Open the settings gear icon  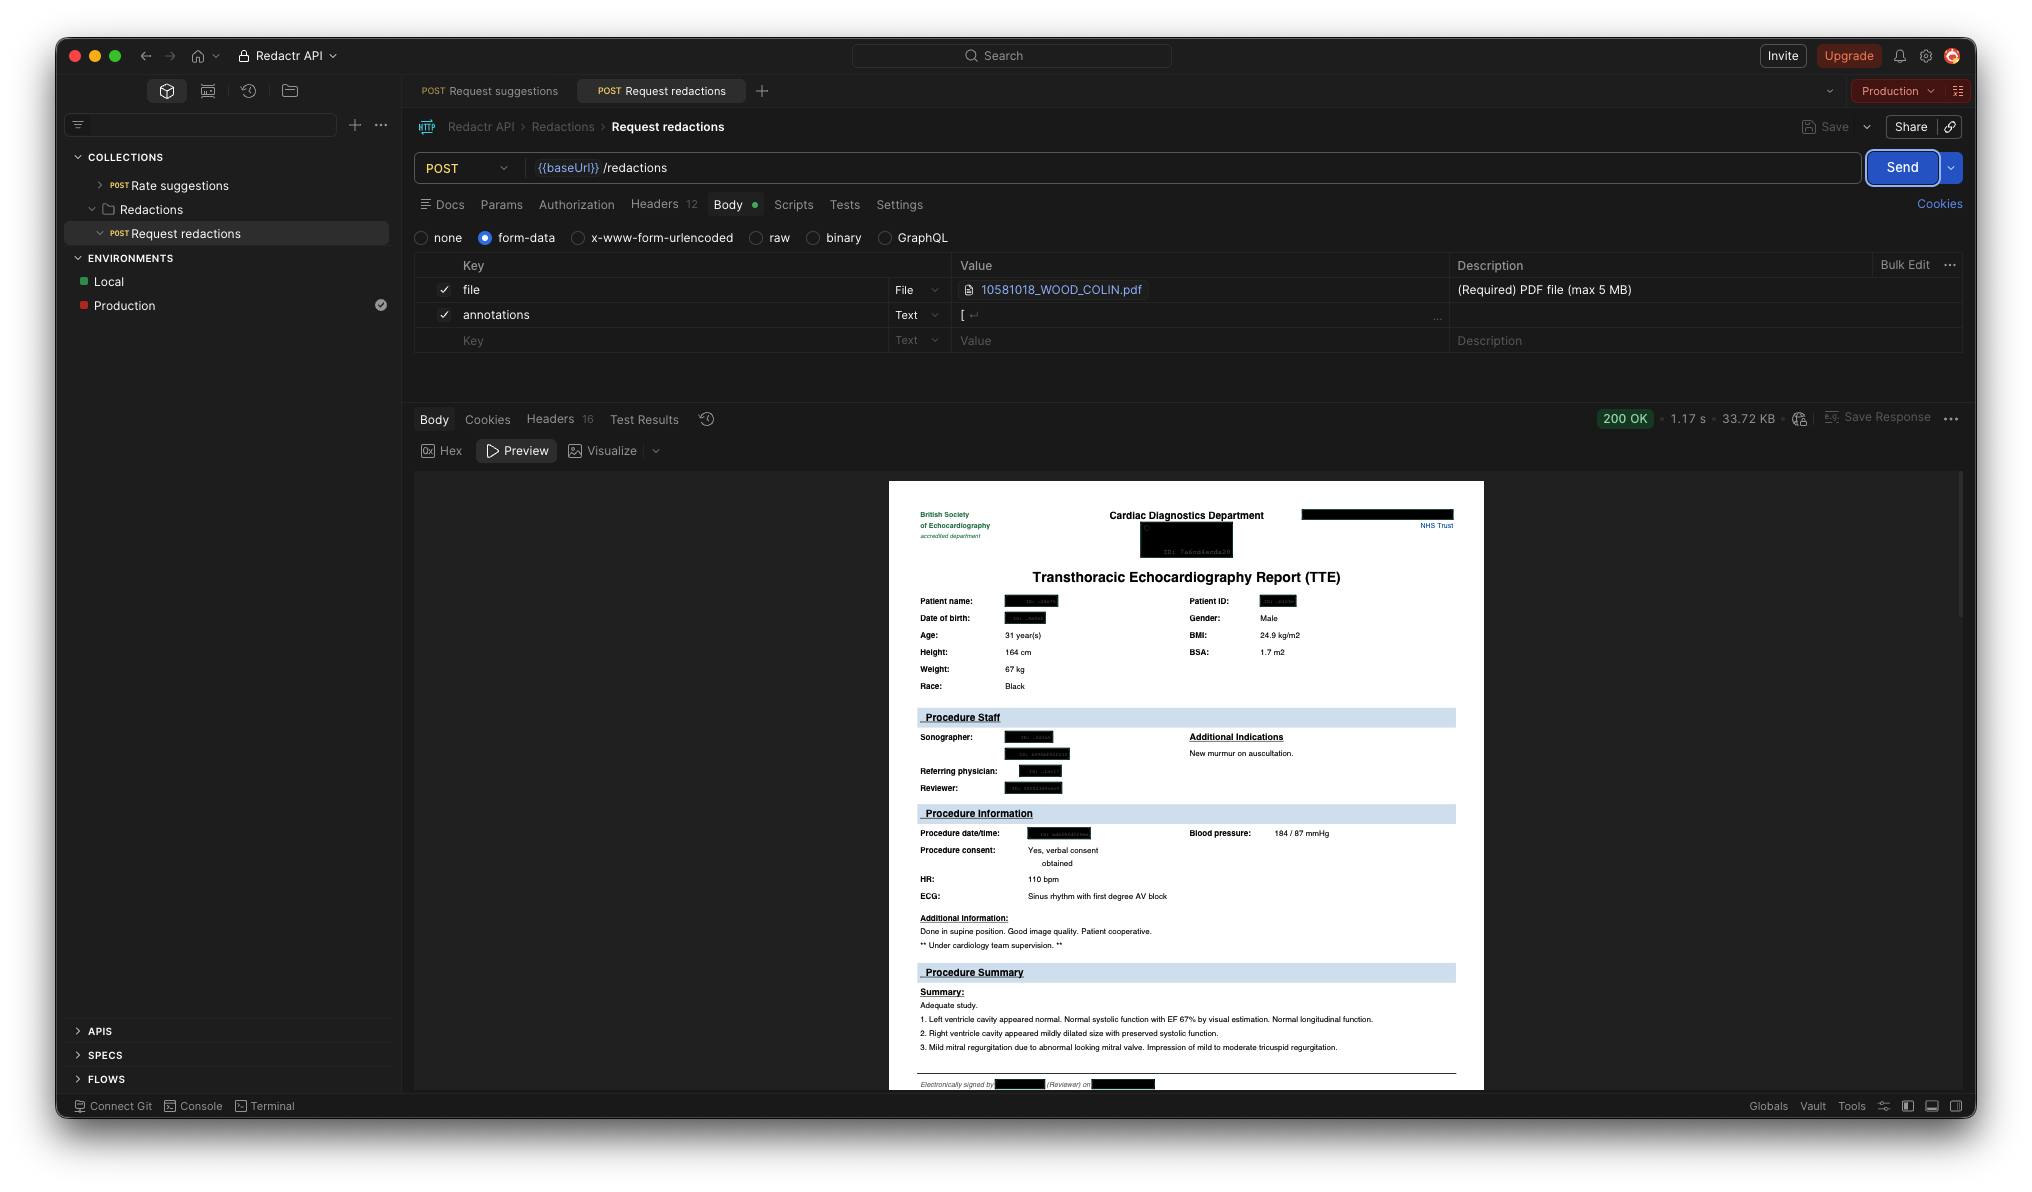[x=1926, y=56]
